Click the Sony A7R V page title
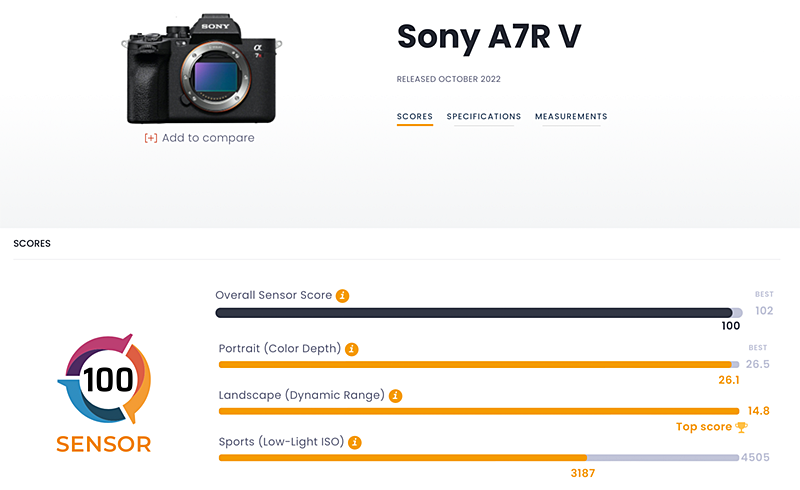The height and width of the screenshot is (490, 800). tap(488, 37)
